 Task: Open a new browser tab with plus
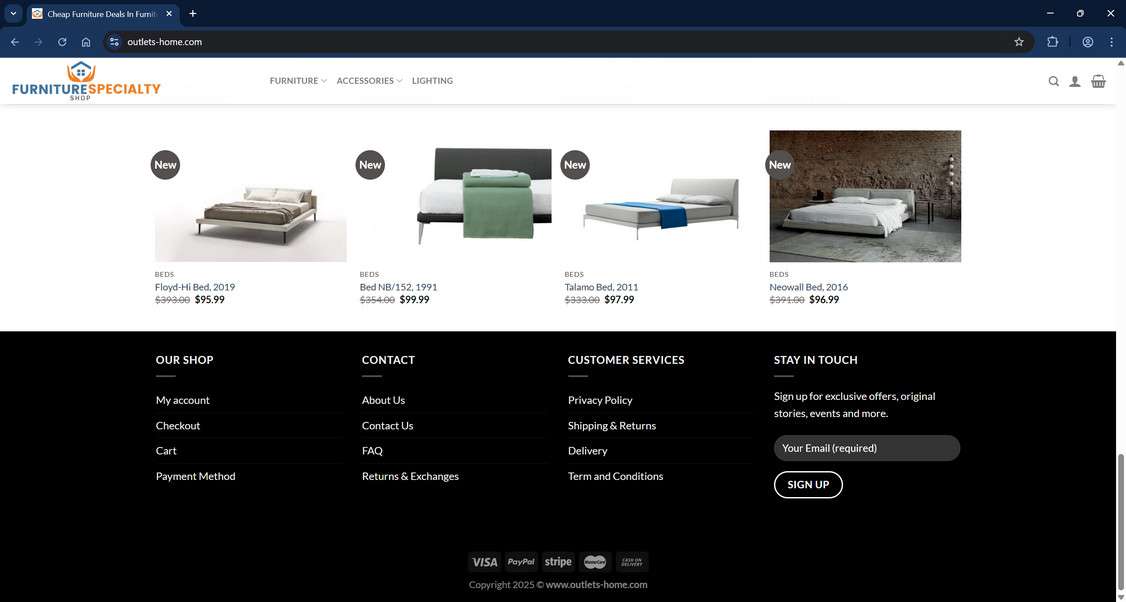click(x=192, y=14)
